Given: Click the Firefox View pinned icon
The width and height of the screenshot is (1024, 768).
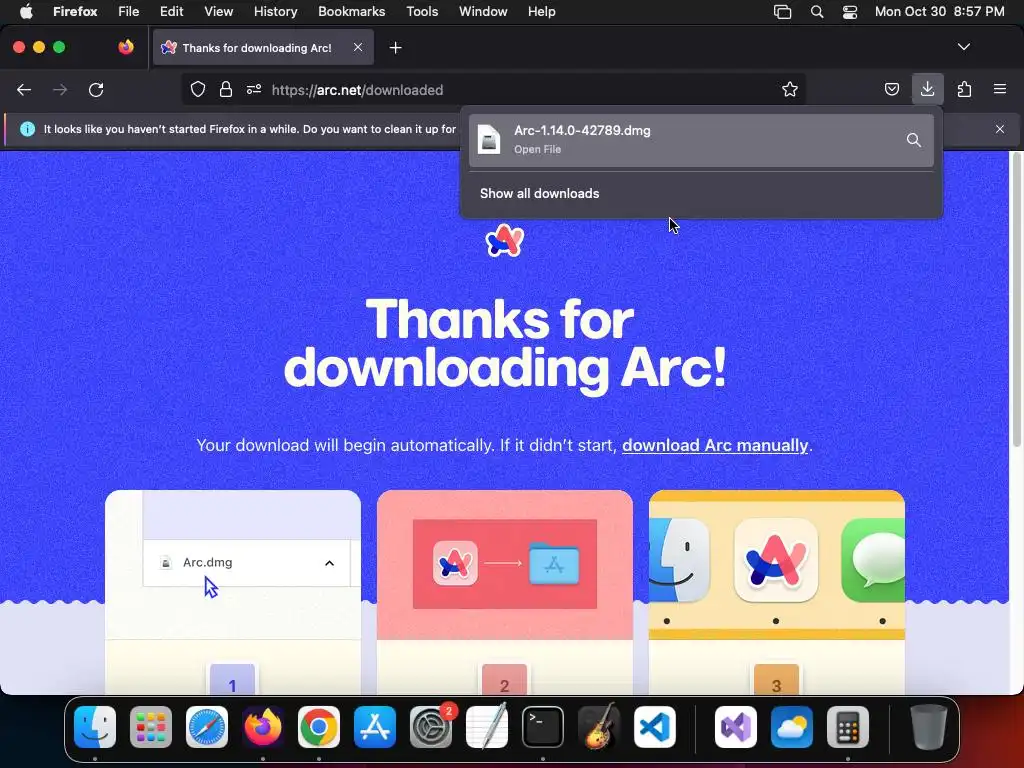Looking at the screenshot, I should point(126,47).
